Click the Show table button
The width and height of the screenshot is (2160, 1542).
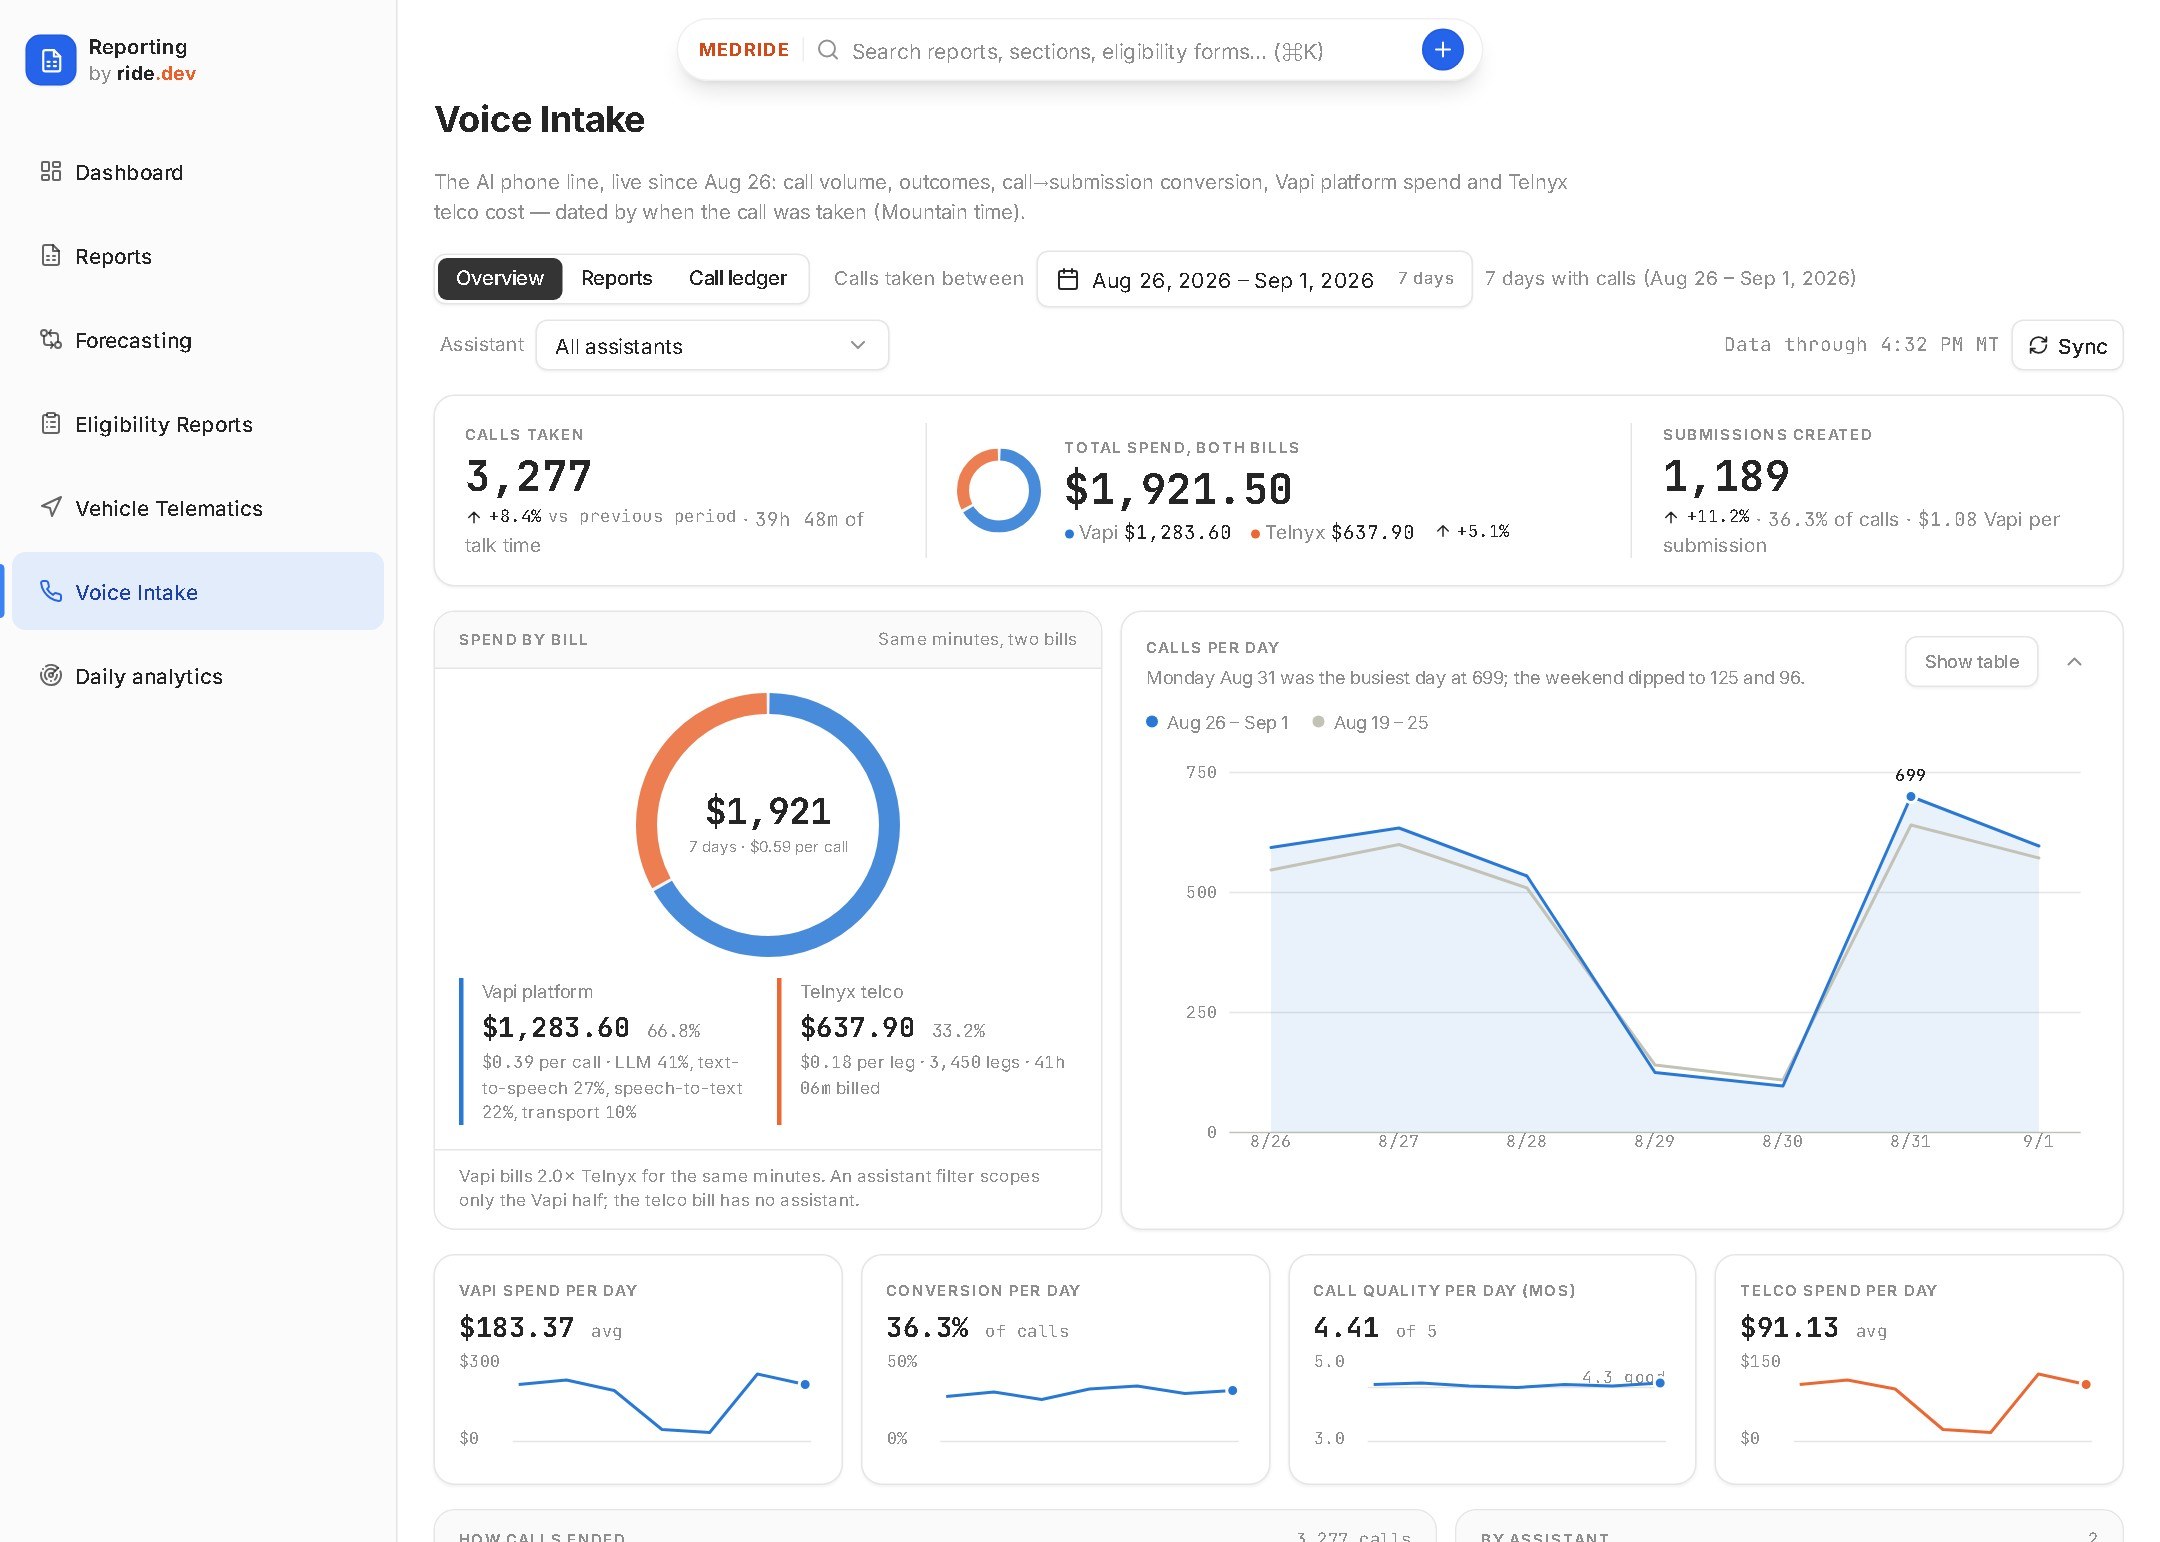1971,662
